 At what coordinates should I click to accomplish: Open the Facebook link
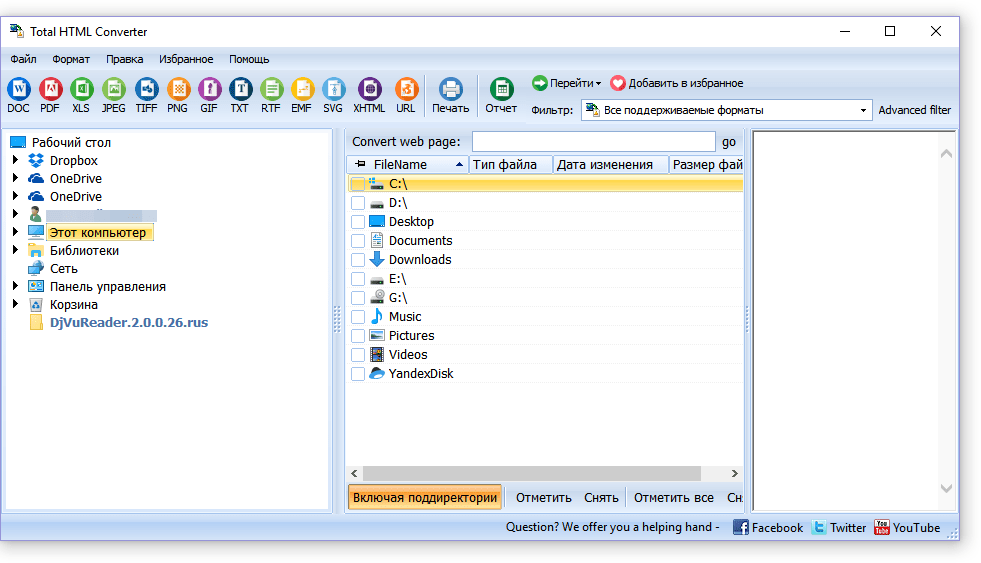tap(767, 527)
